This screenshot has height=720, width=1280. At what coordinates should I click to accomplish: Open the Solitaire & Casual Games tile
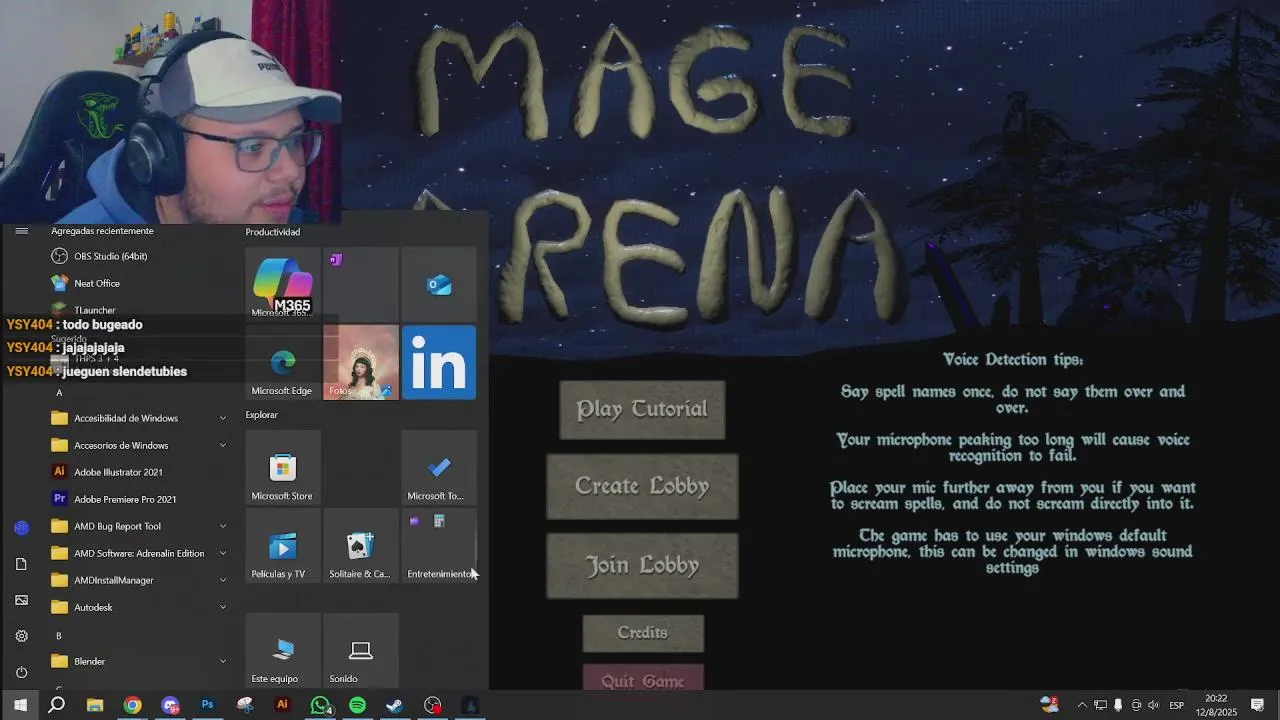361,546
